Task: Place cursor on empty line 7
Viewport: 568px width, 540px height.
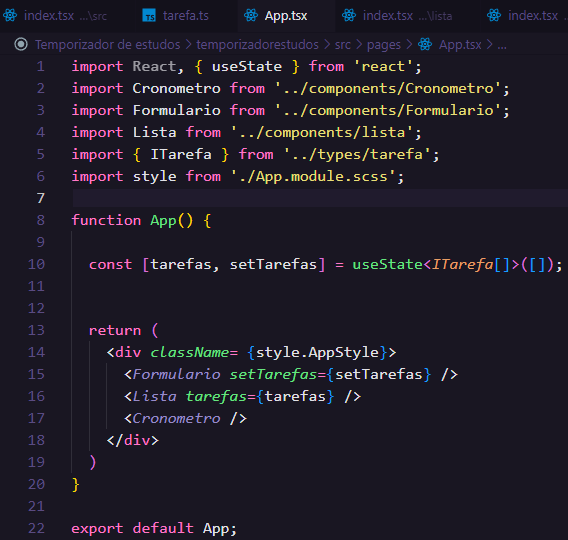Action: tap(320, 198)
